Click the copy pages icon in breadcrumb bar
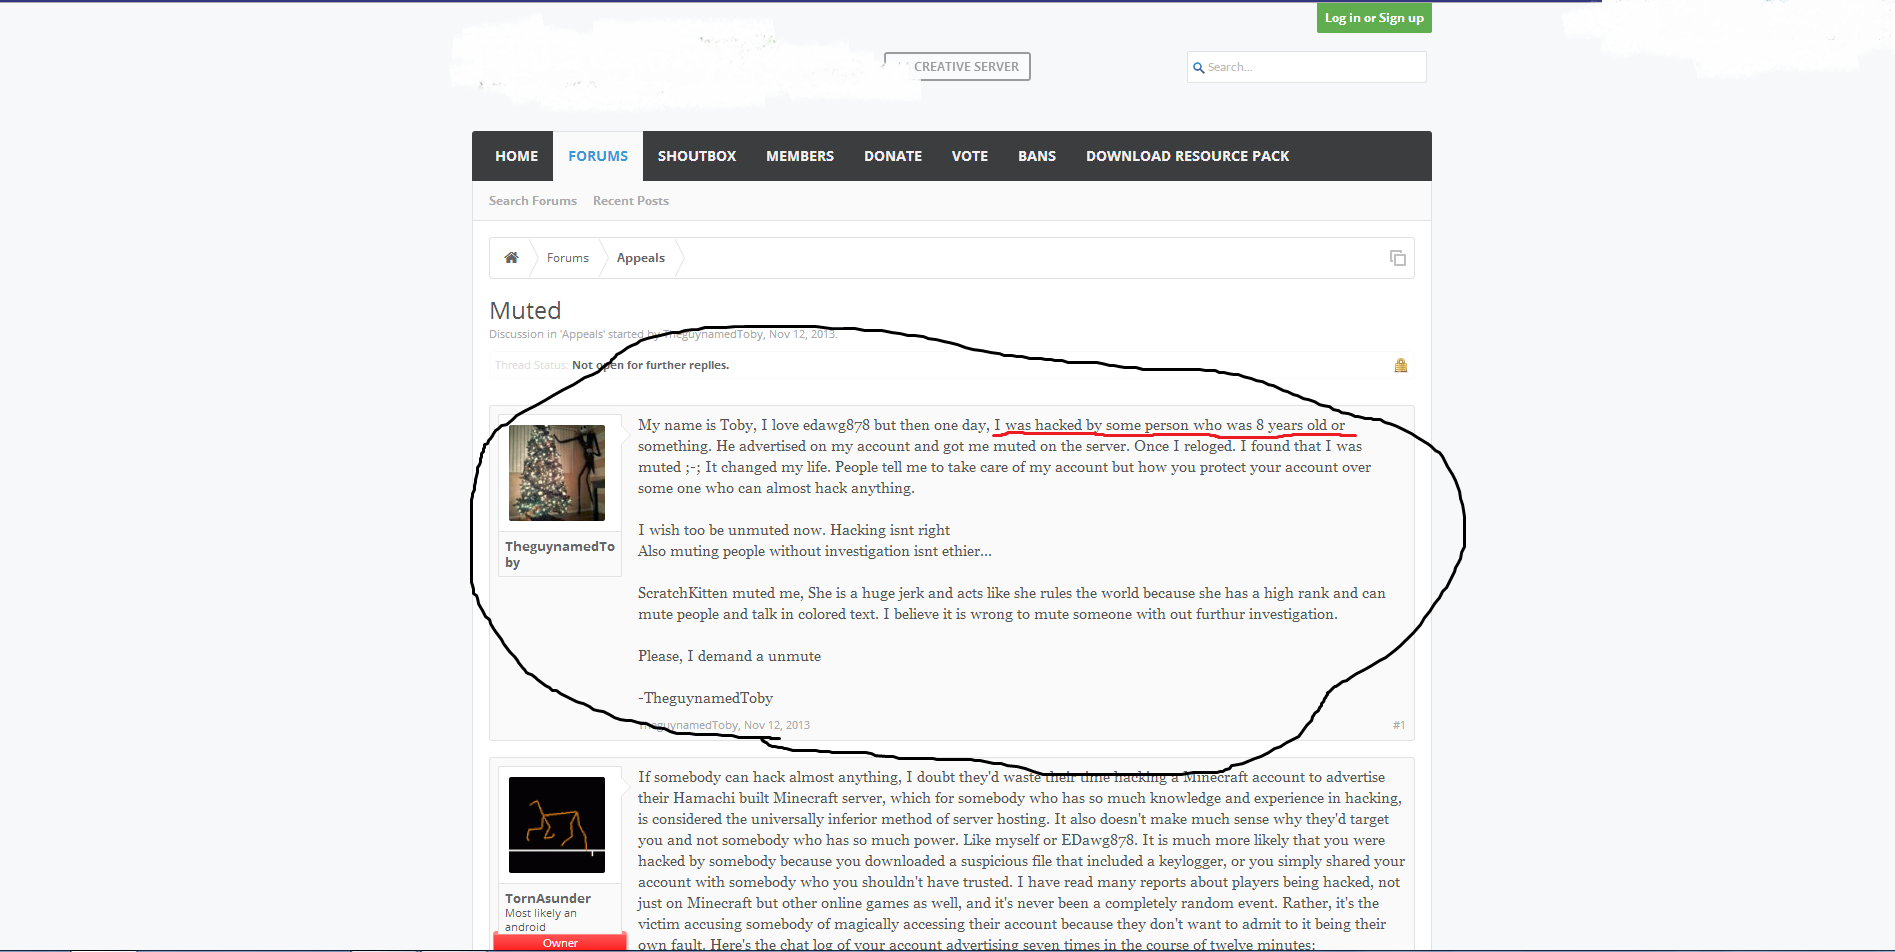The image size is (1895, 952). (1397, 258)
